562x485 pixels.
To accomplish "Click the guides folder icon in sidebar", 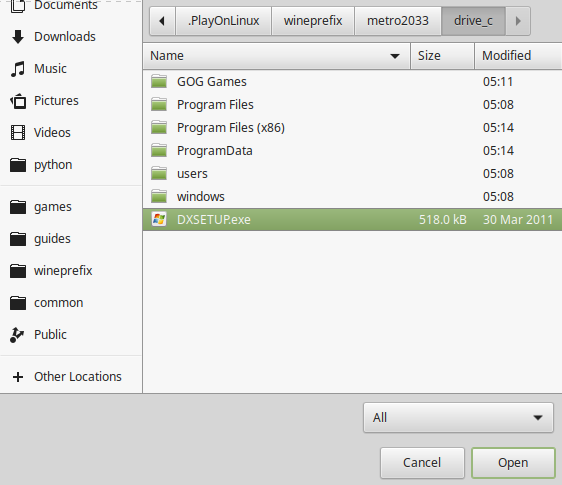I will point(18,239).
